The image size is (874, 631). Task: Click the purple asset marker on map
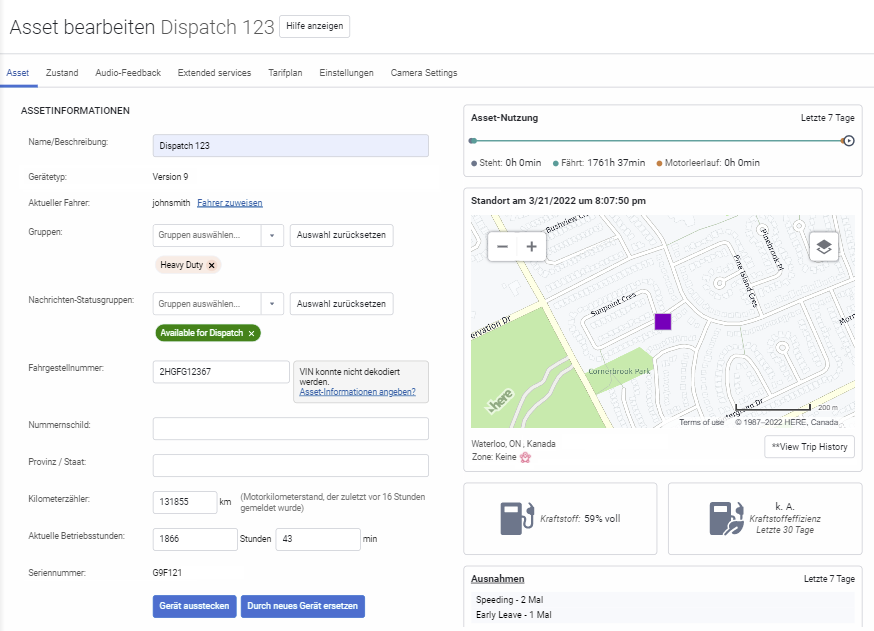pyautogui.click(x=663, y=321)
